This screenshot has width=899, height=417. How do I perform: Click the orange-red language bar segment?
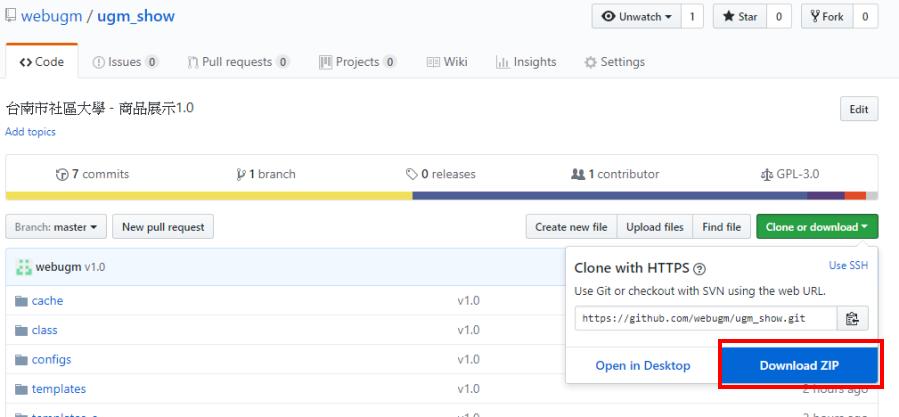tap(855, 196)
